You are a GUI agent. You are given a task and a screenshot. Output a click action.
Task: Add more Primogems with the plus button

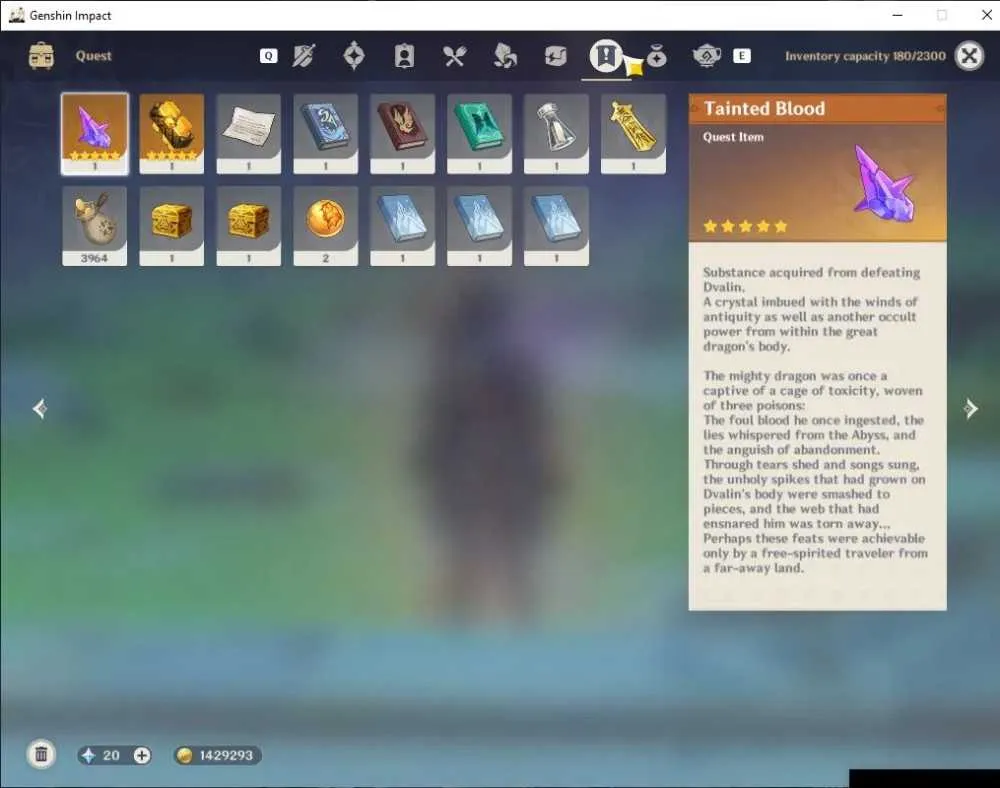coord(142,755)
